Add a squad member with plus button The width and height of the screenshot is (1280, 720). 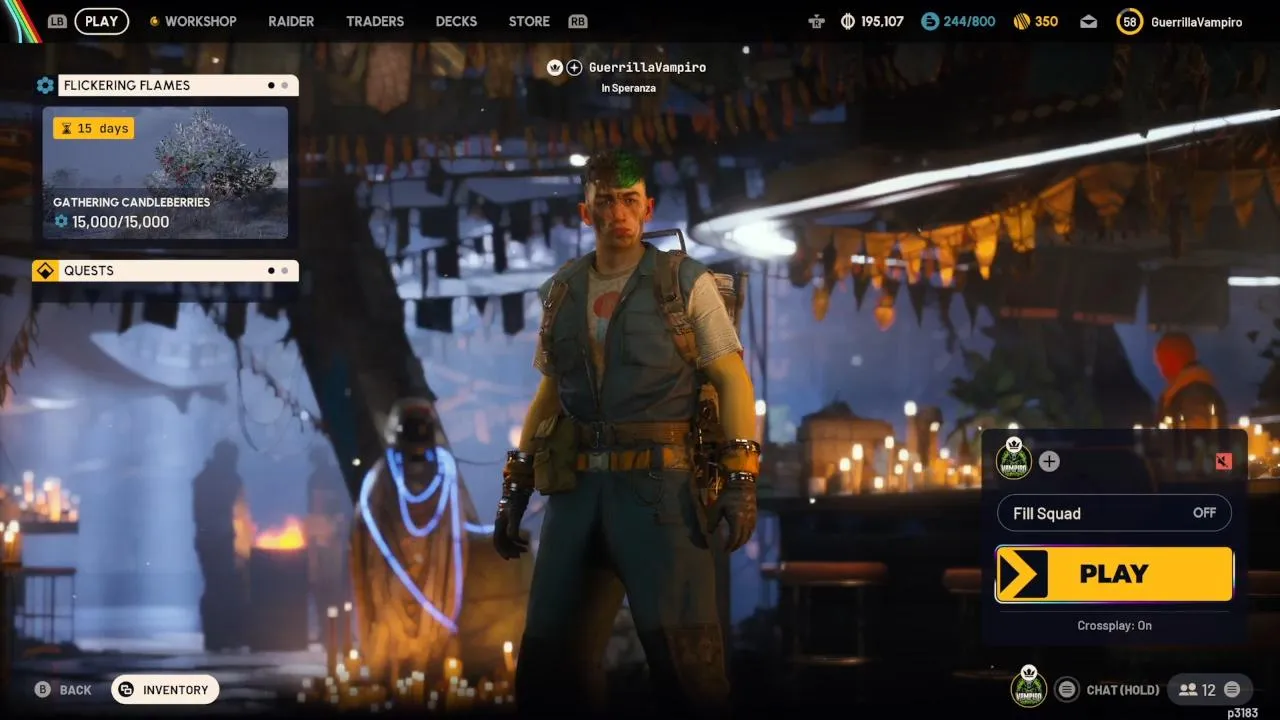coord(1049,461)
